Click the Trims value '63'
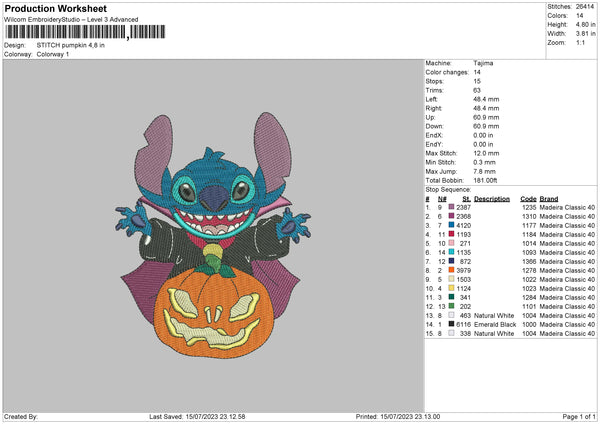The height and width of the screenshot is (424, 600). 477,90
